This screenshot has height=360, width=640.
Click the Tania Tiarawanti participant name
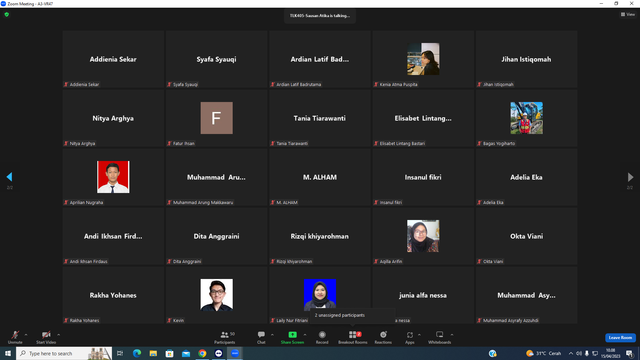click(320, 118)
